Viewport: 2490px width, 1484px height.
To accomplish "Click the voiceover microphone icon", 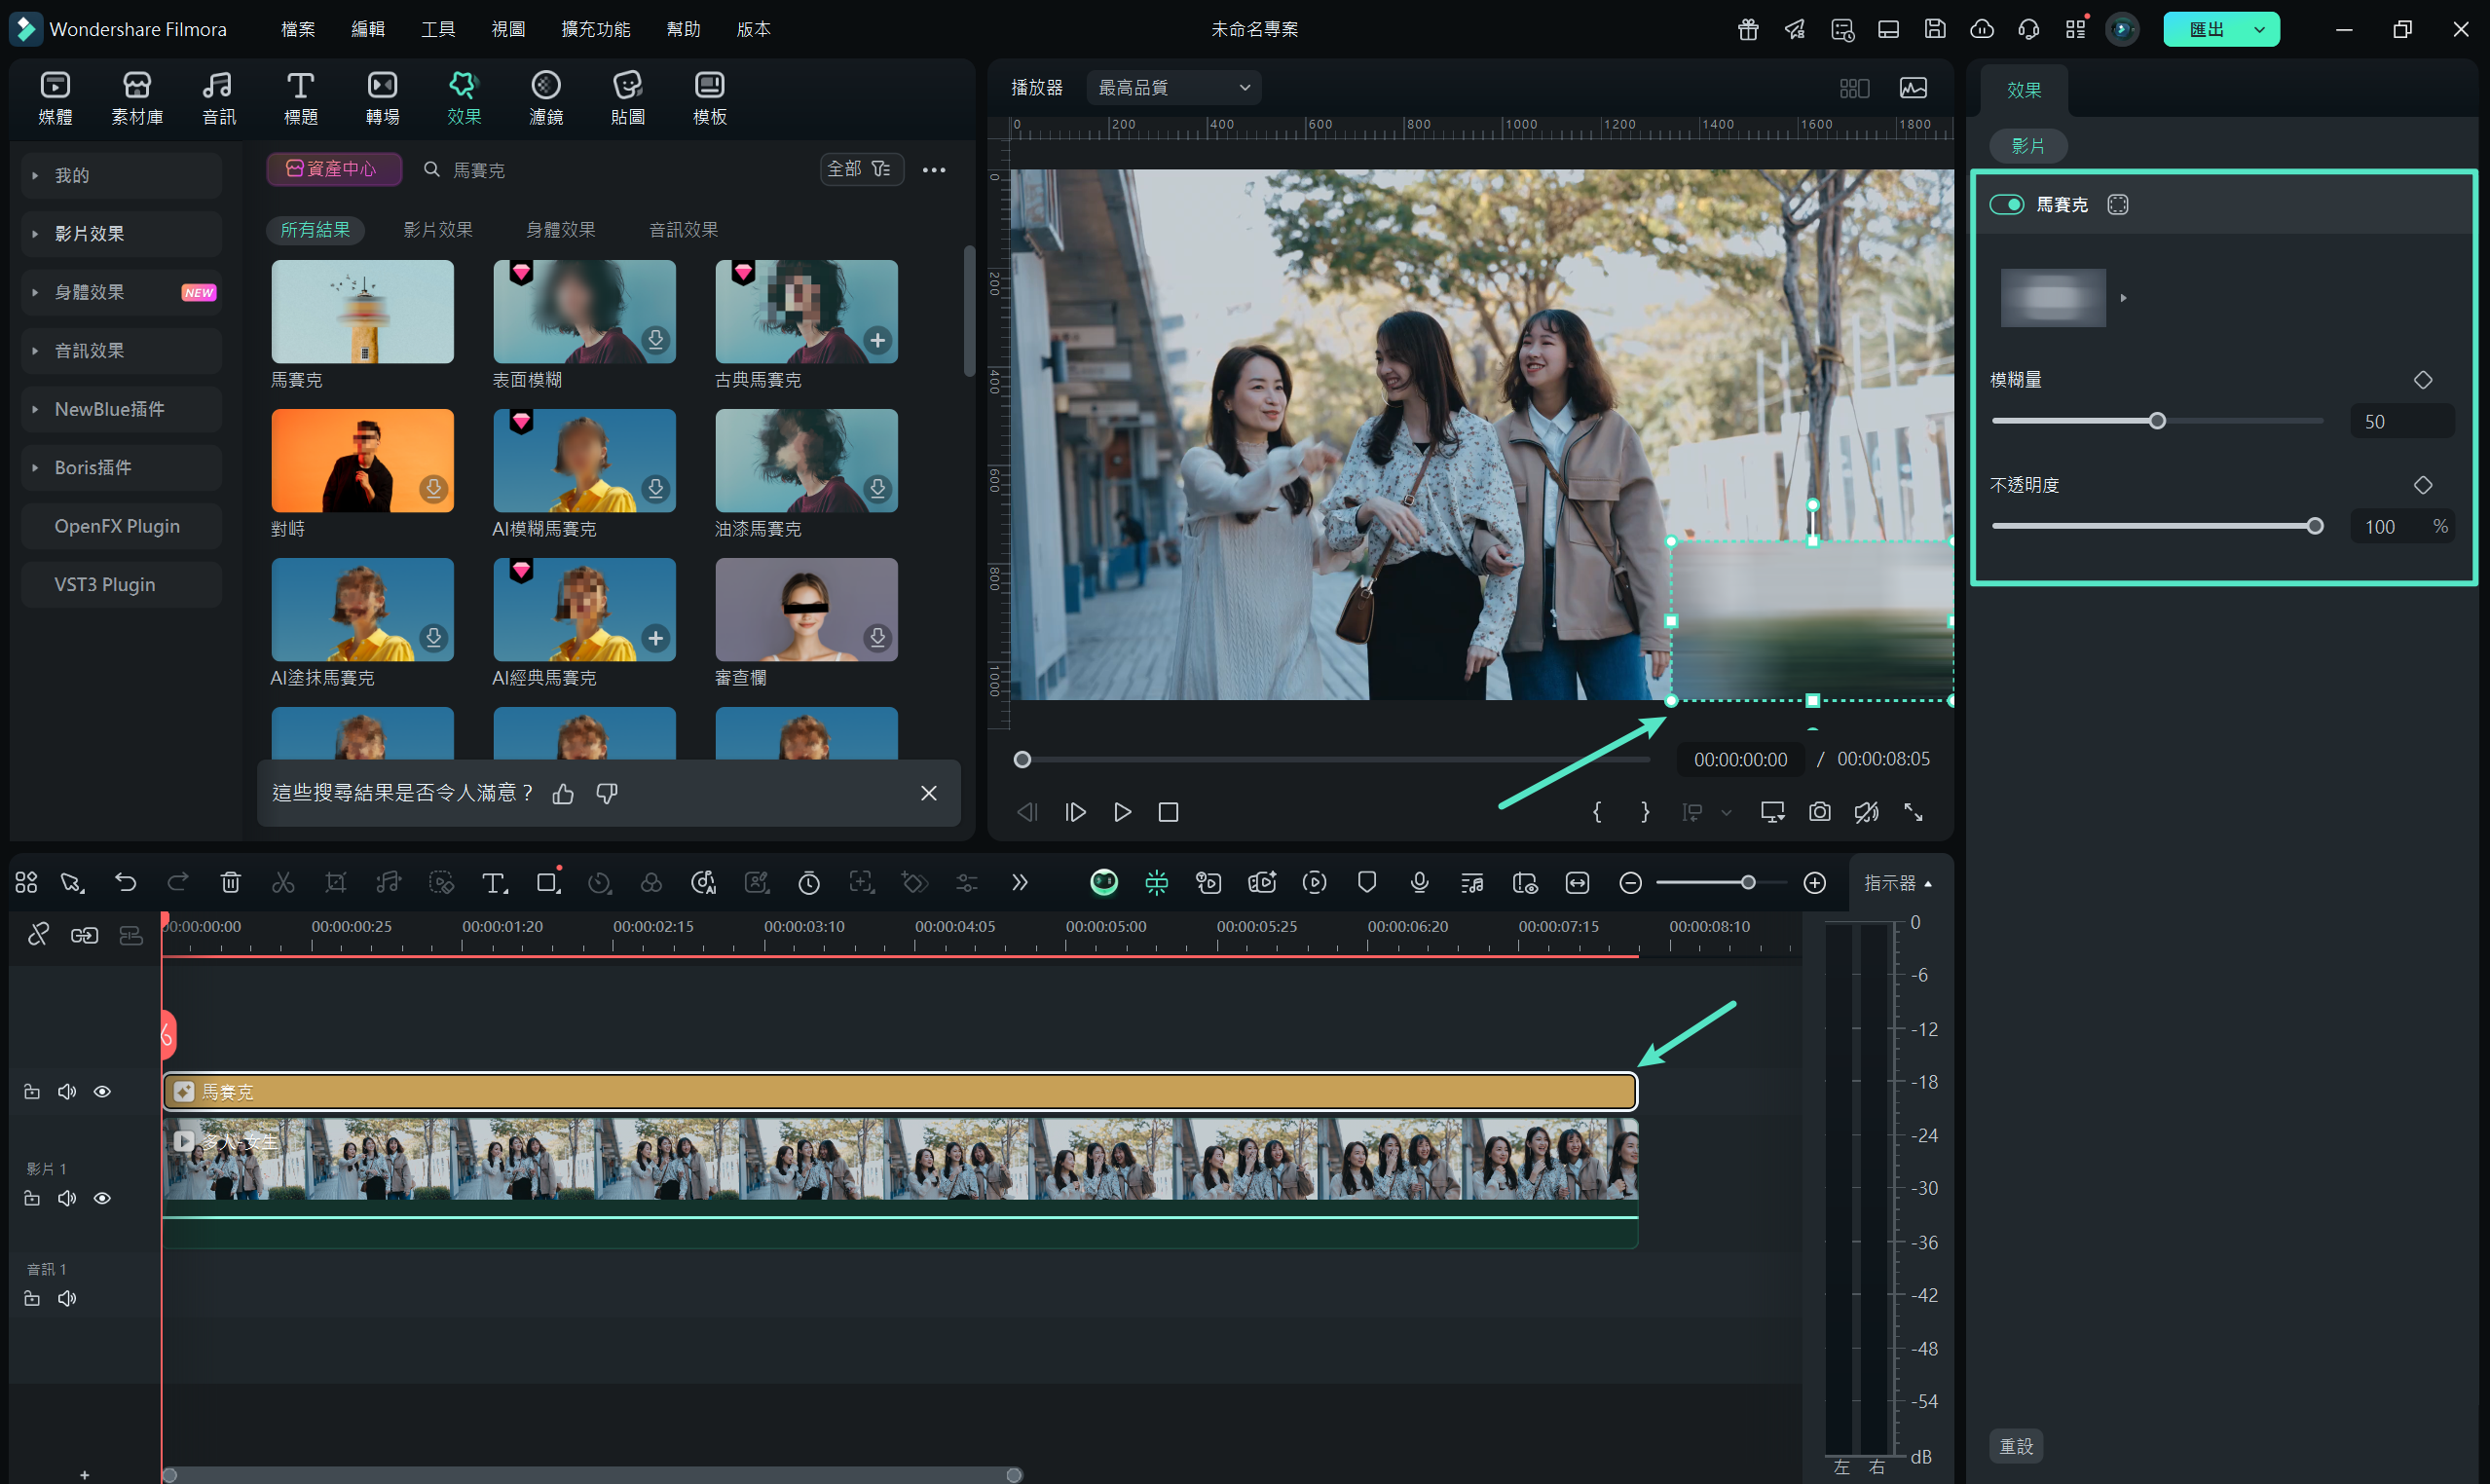I will (1418, 882).
